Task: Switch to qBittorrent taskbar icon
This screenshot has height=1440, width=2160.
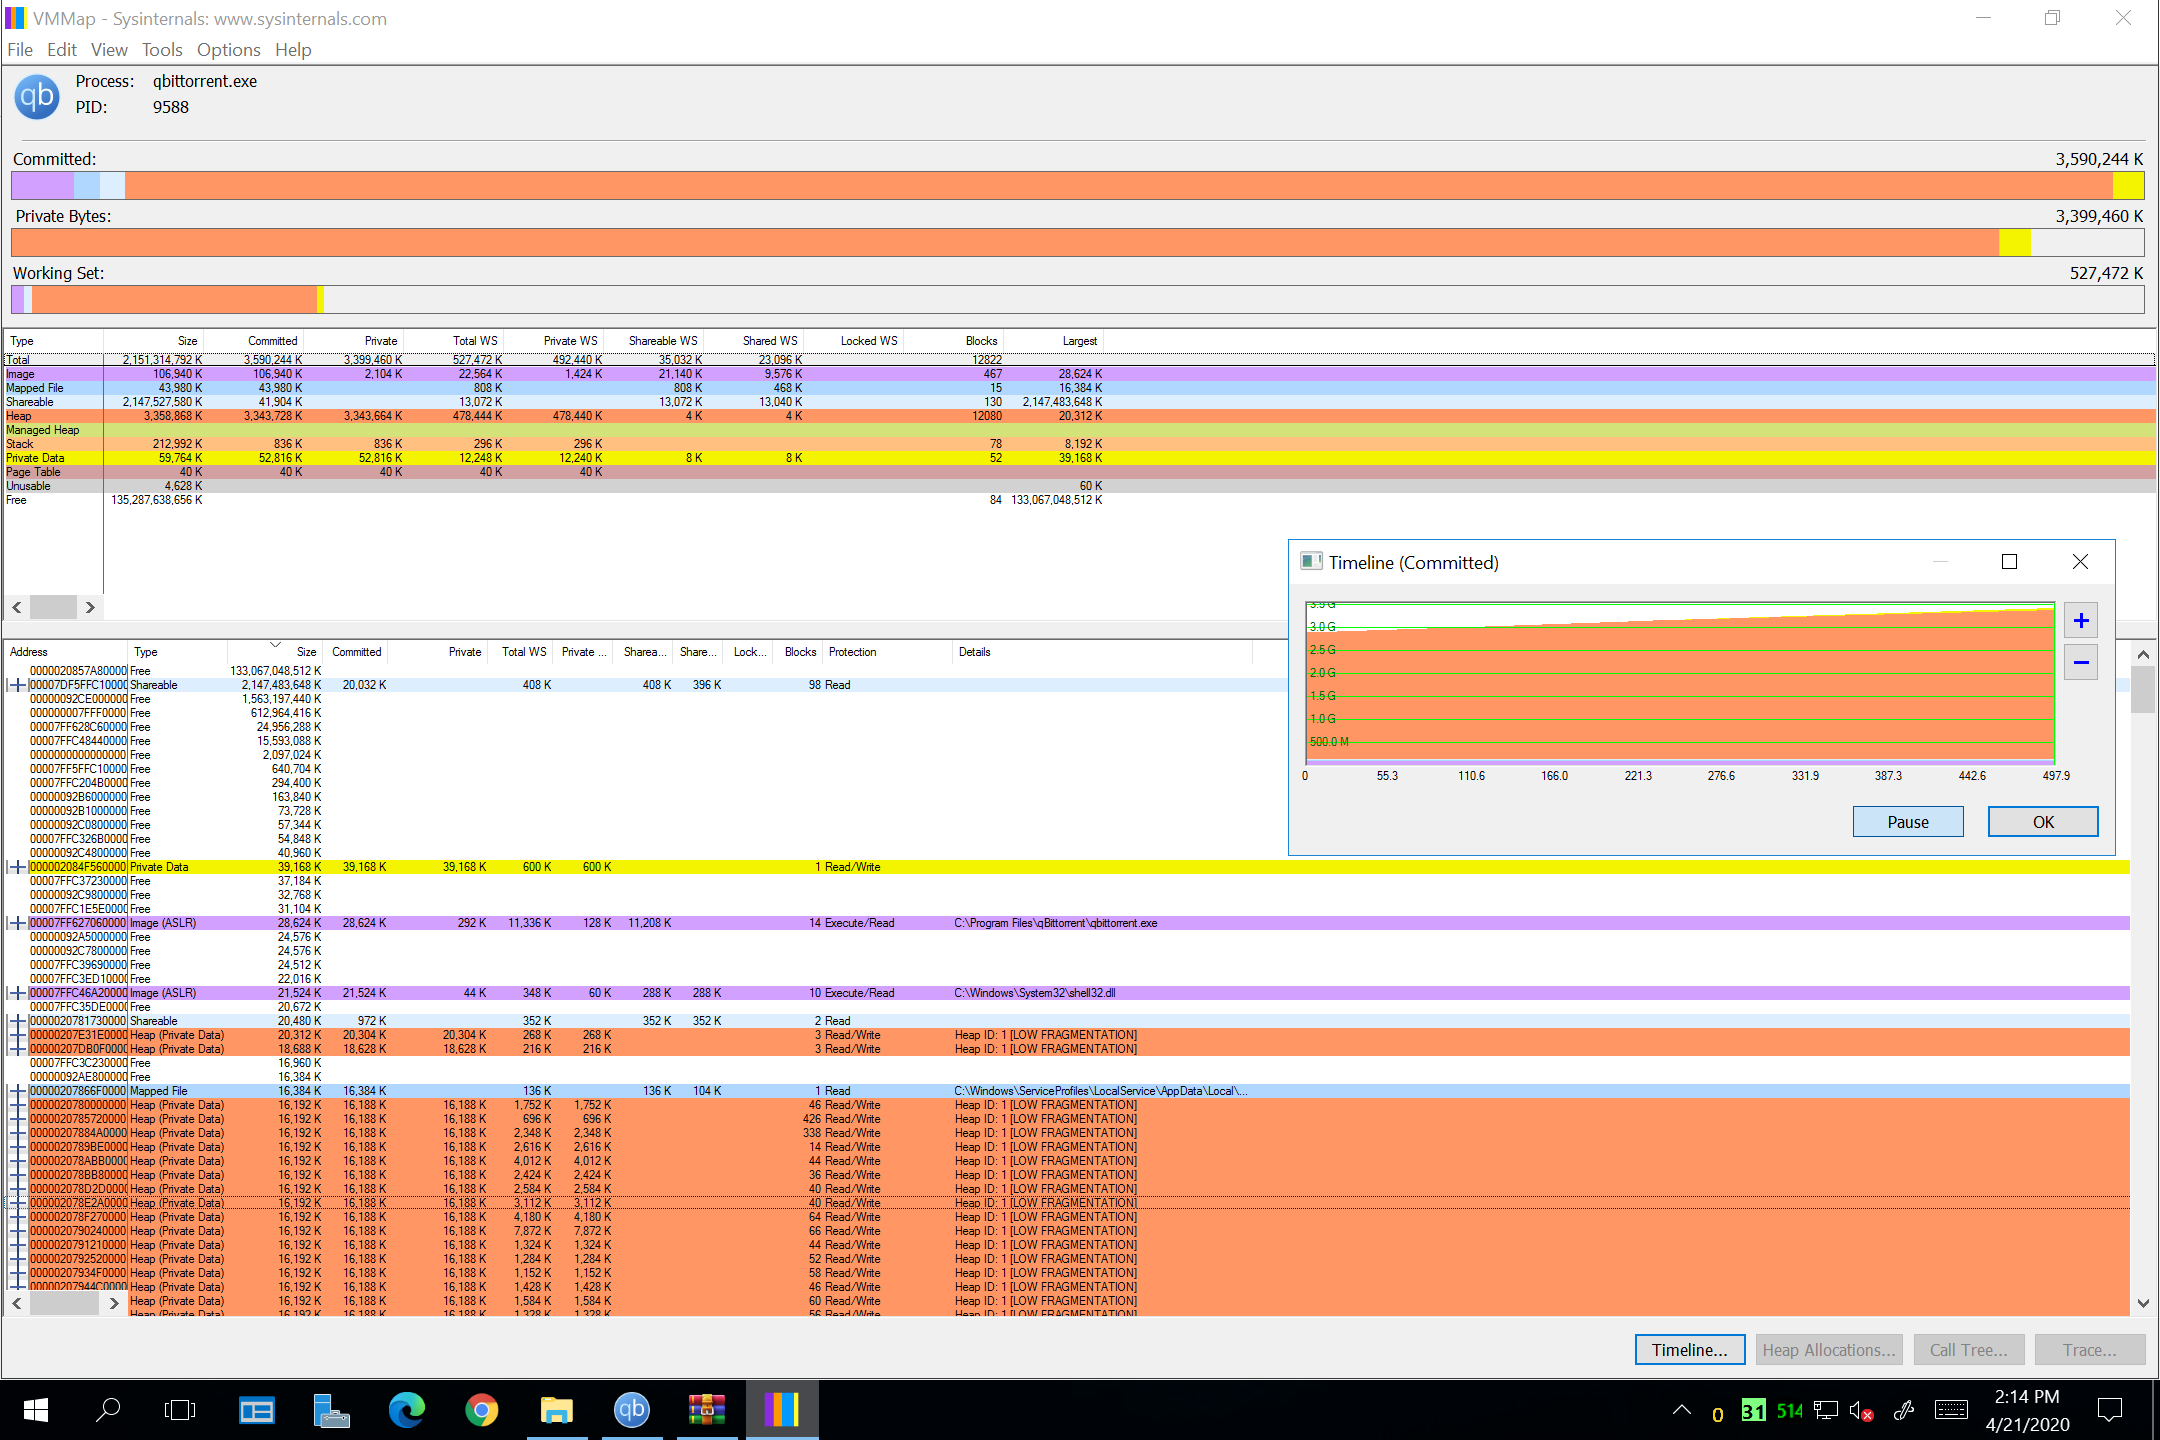Action: pyautogui.click(x=632, y=1410)
